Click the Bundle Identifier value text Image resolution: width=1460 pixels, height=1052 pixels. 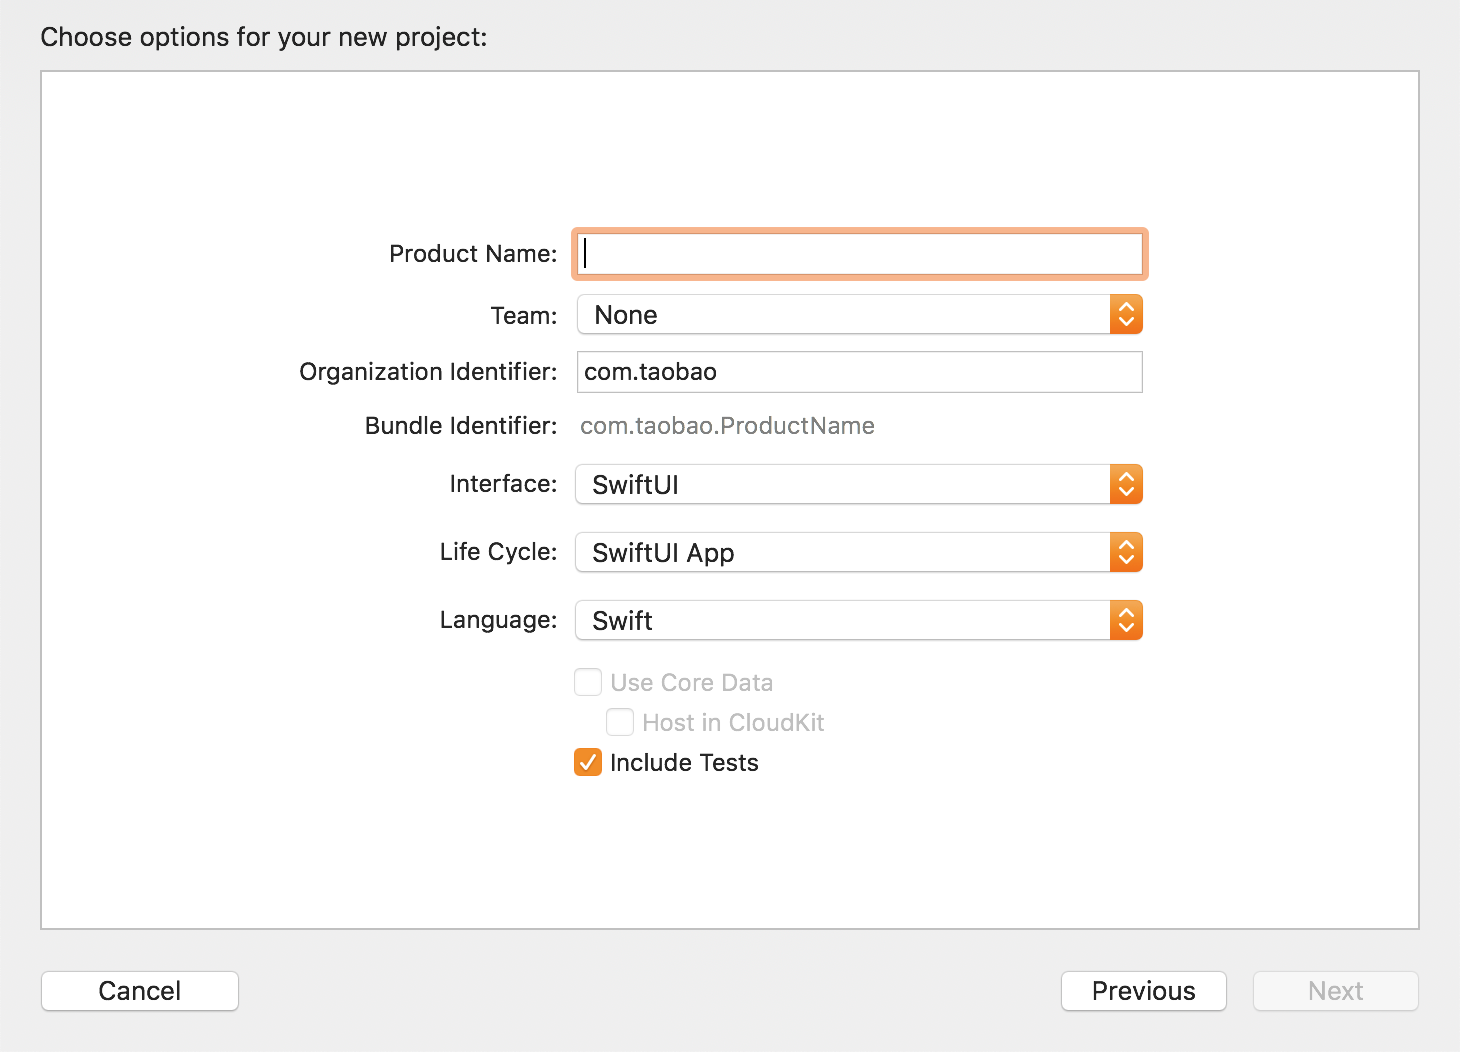pyautogui.click(x=727, y=426)
